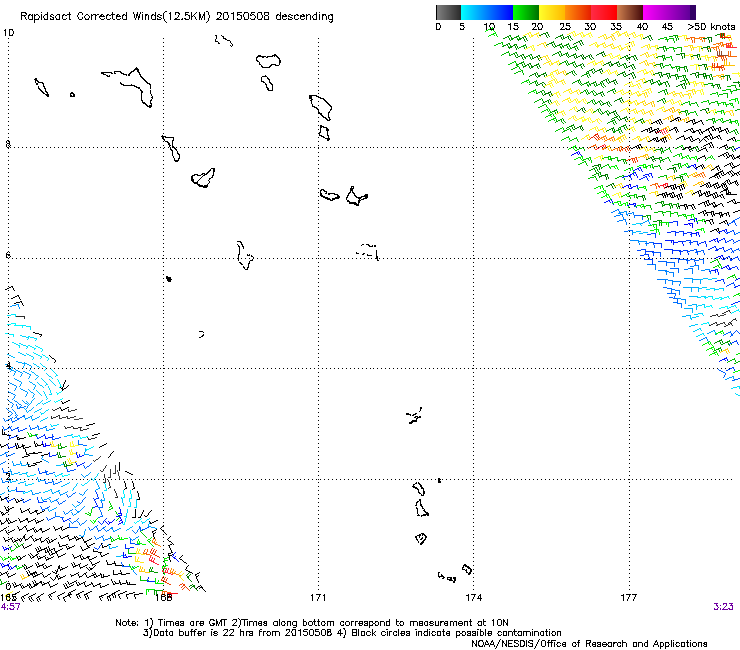Screen dimensions: 740x650
Task: Click the blue 10-15 knots color segment
Action: click(500, 12)
